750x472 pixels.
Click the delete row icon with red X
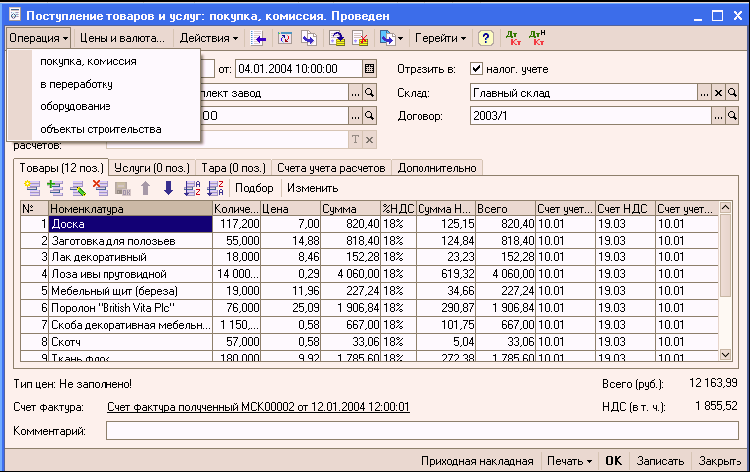click(x=99, y=187)
